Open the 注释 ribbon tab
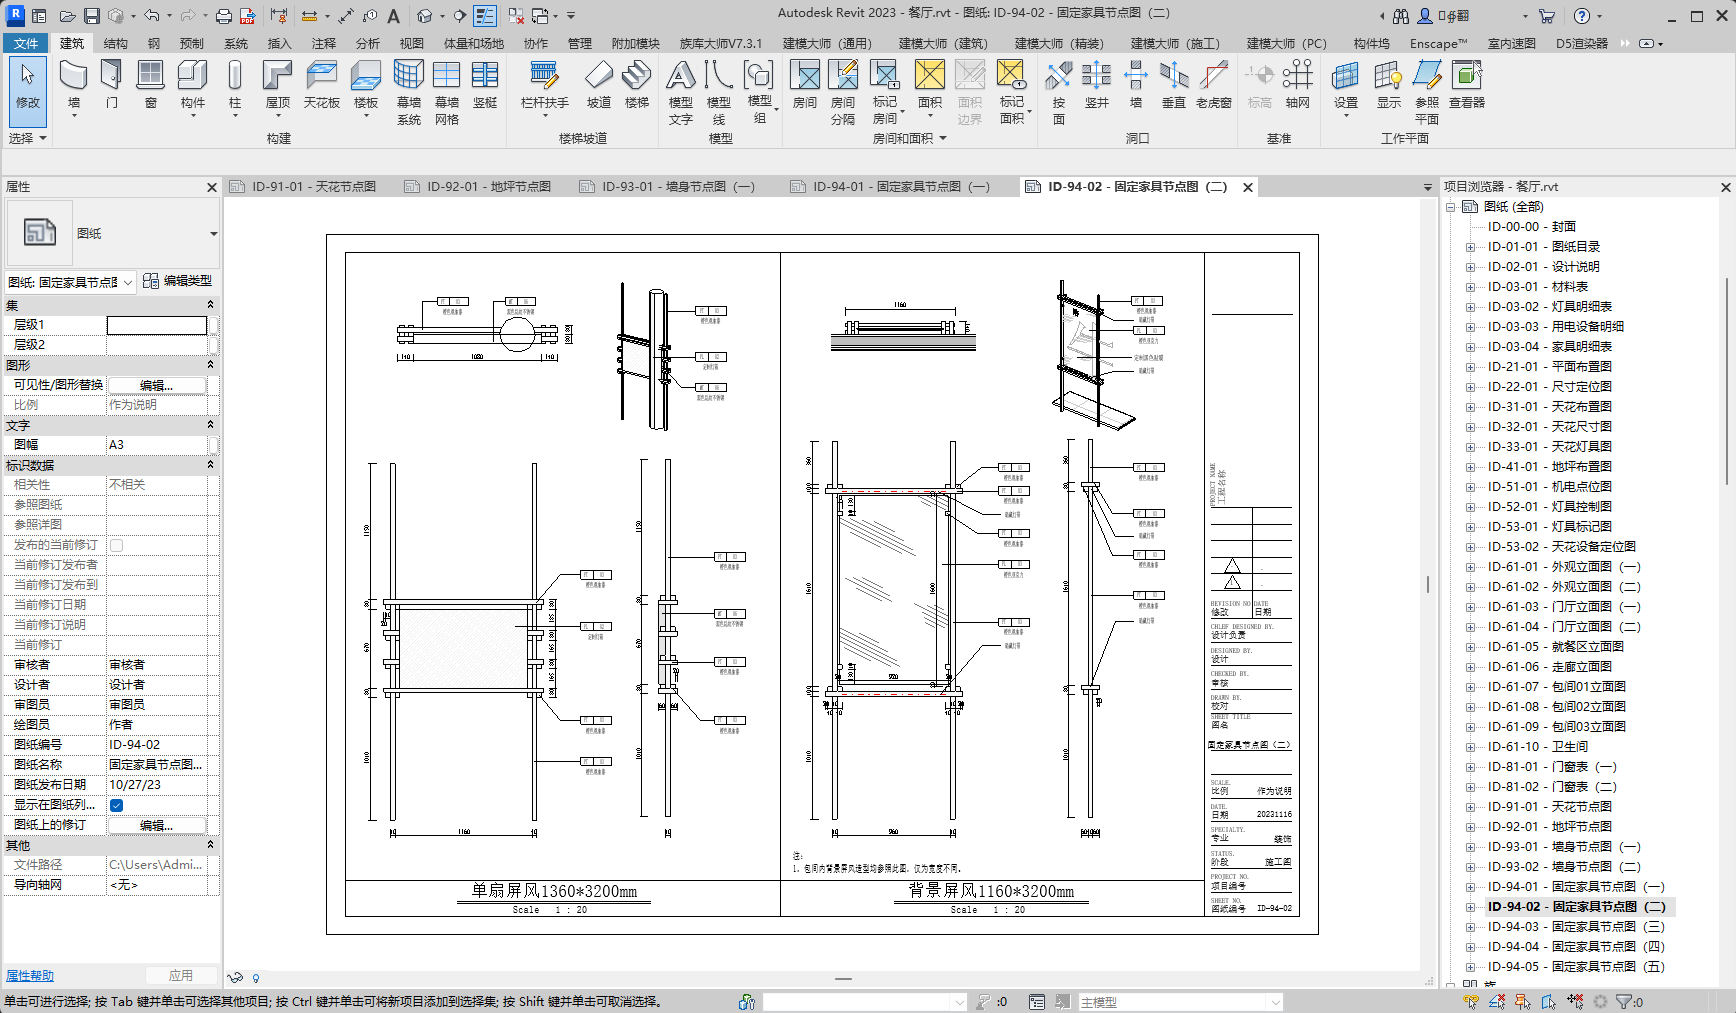Viewport: 1736px width, 1013px height. (x=323, y=43)
